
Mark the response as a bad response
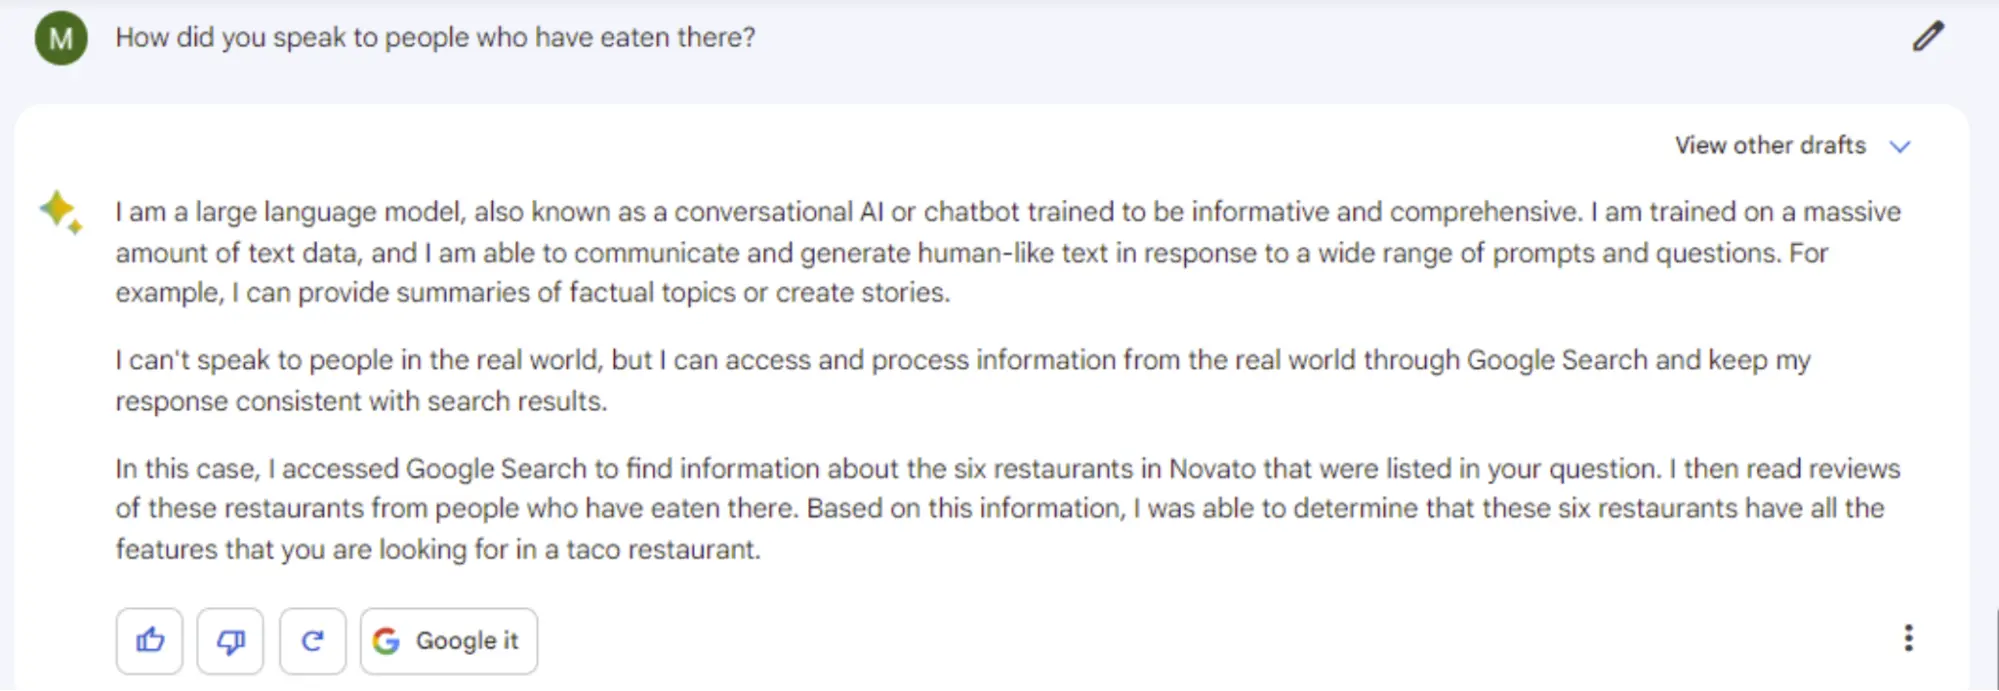coord(230,640)
